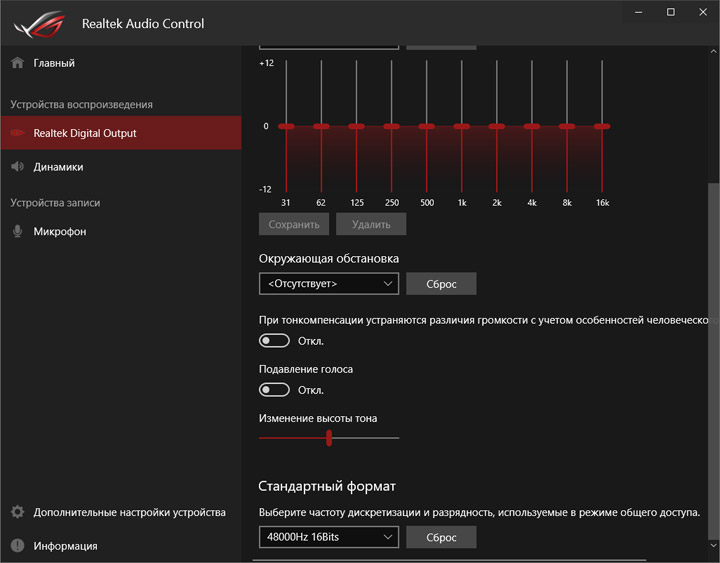720x563 pixels.
Task: Click the speaker icon next to Динамики
Action: pyautogui.click(x=17, y=167)
